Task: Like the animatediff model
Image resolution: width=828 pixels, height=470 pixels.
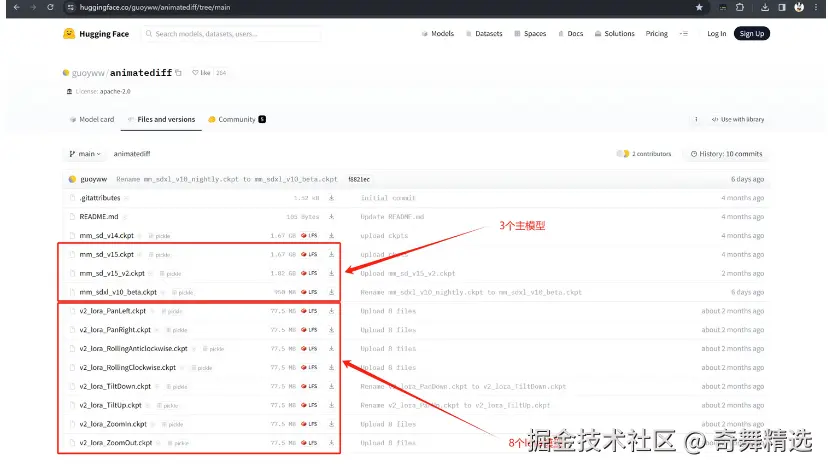Action: (x=201, y=73)
